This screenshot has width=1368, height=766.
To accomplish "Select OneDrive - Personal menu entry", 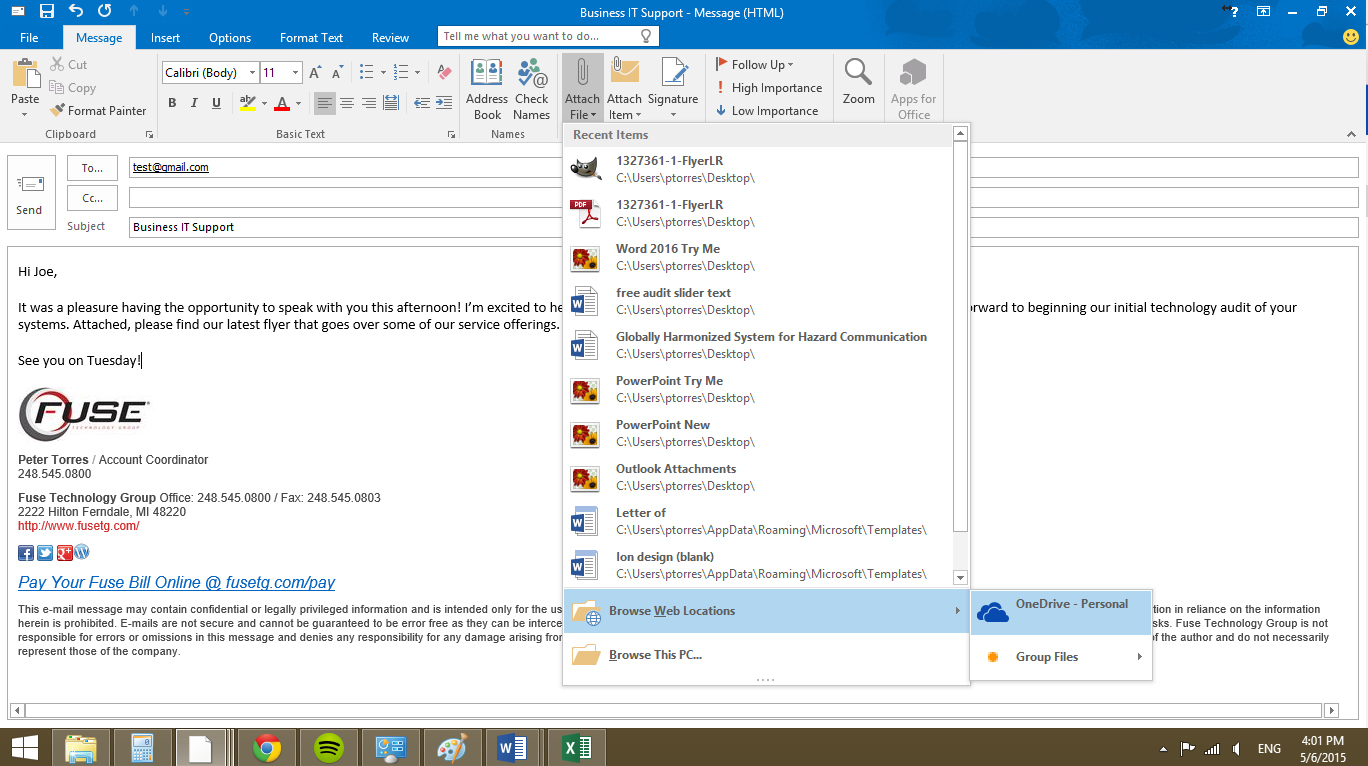I will 1061,612.
